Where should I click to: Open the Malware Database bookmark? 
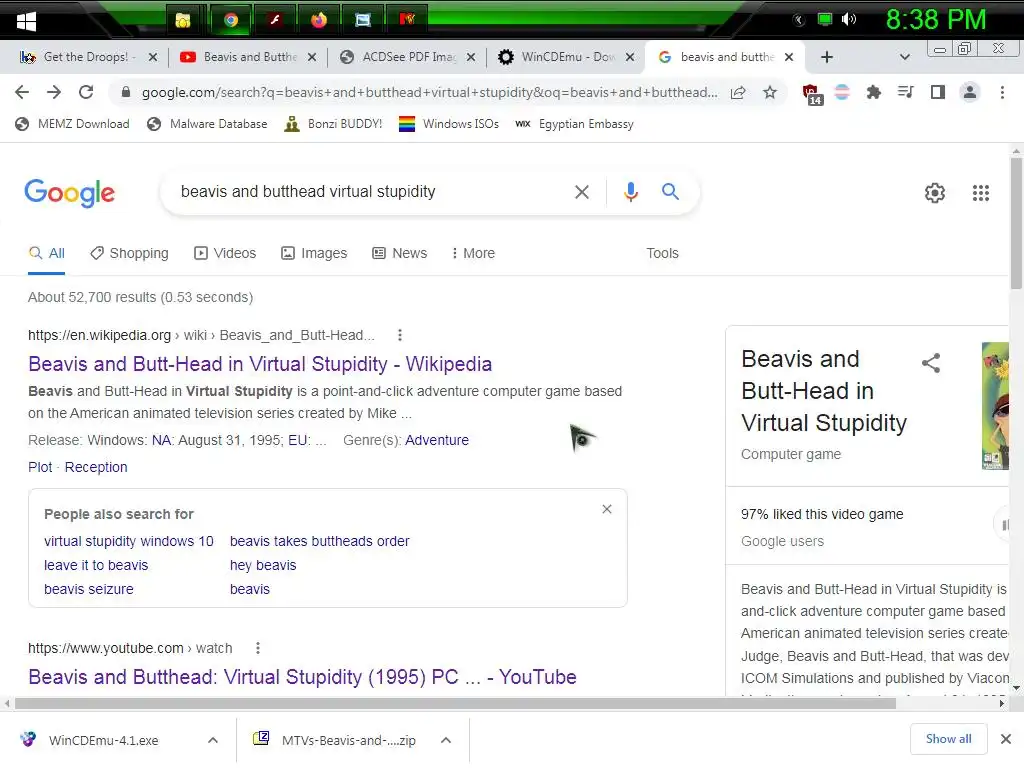tap(208, 124)
